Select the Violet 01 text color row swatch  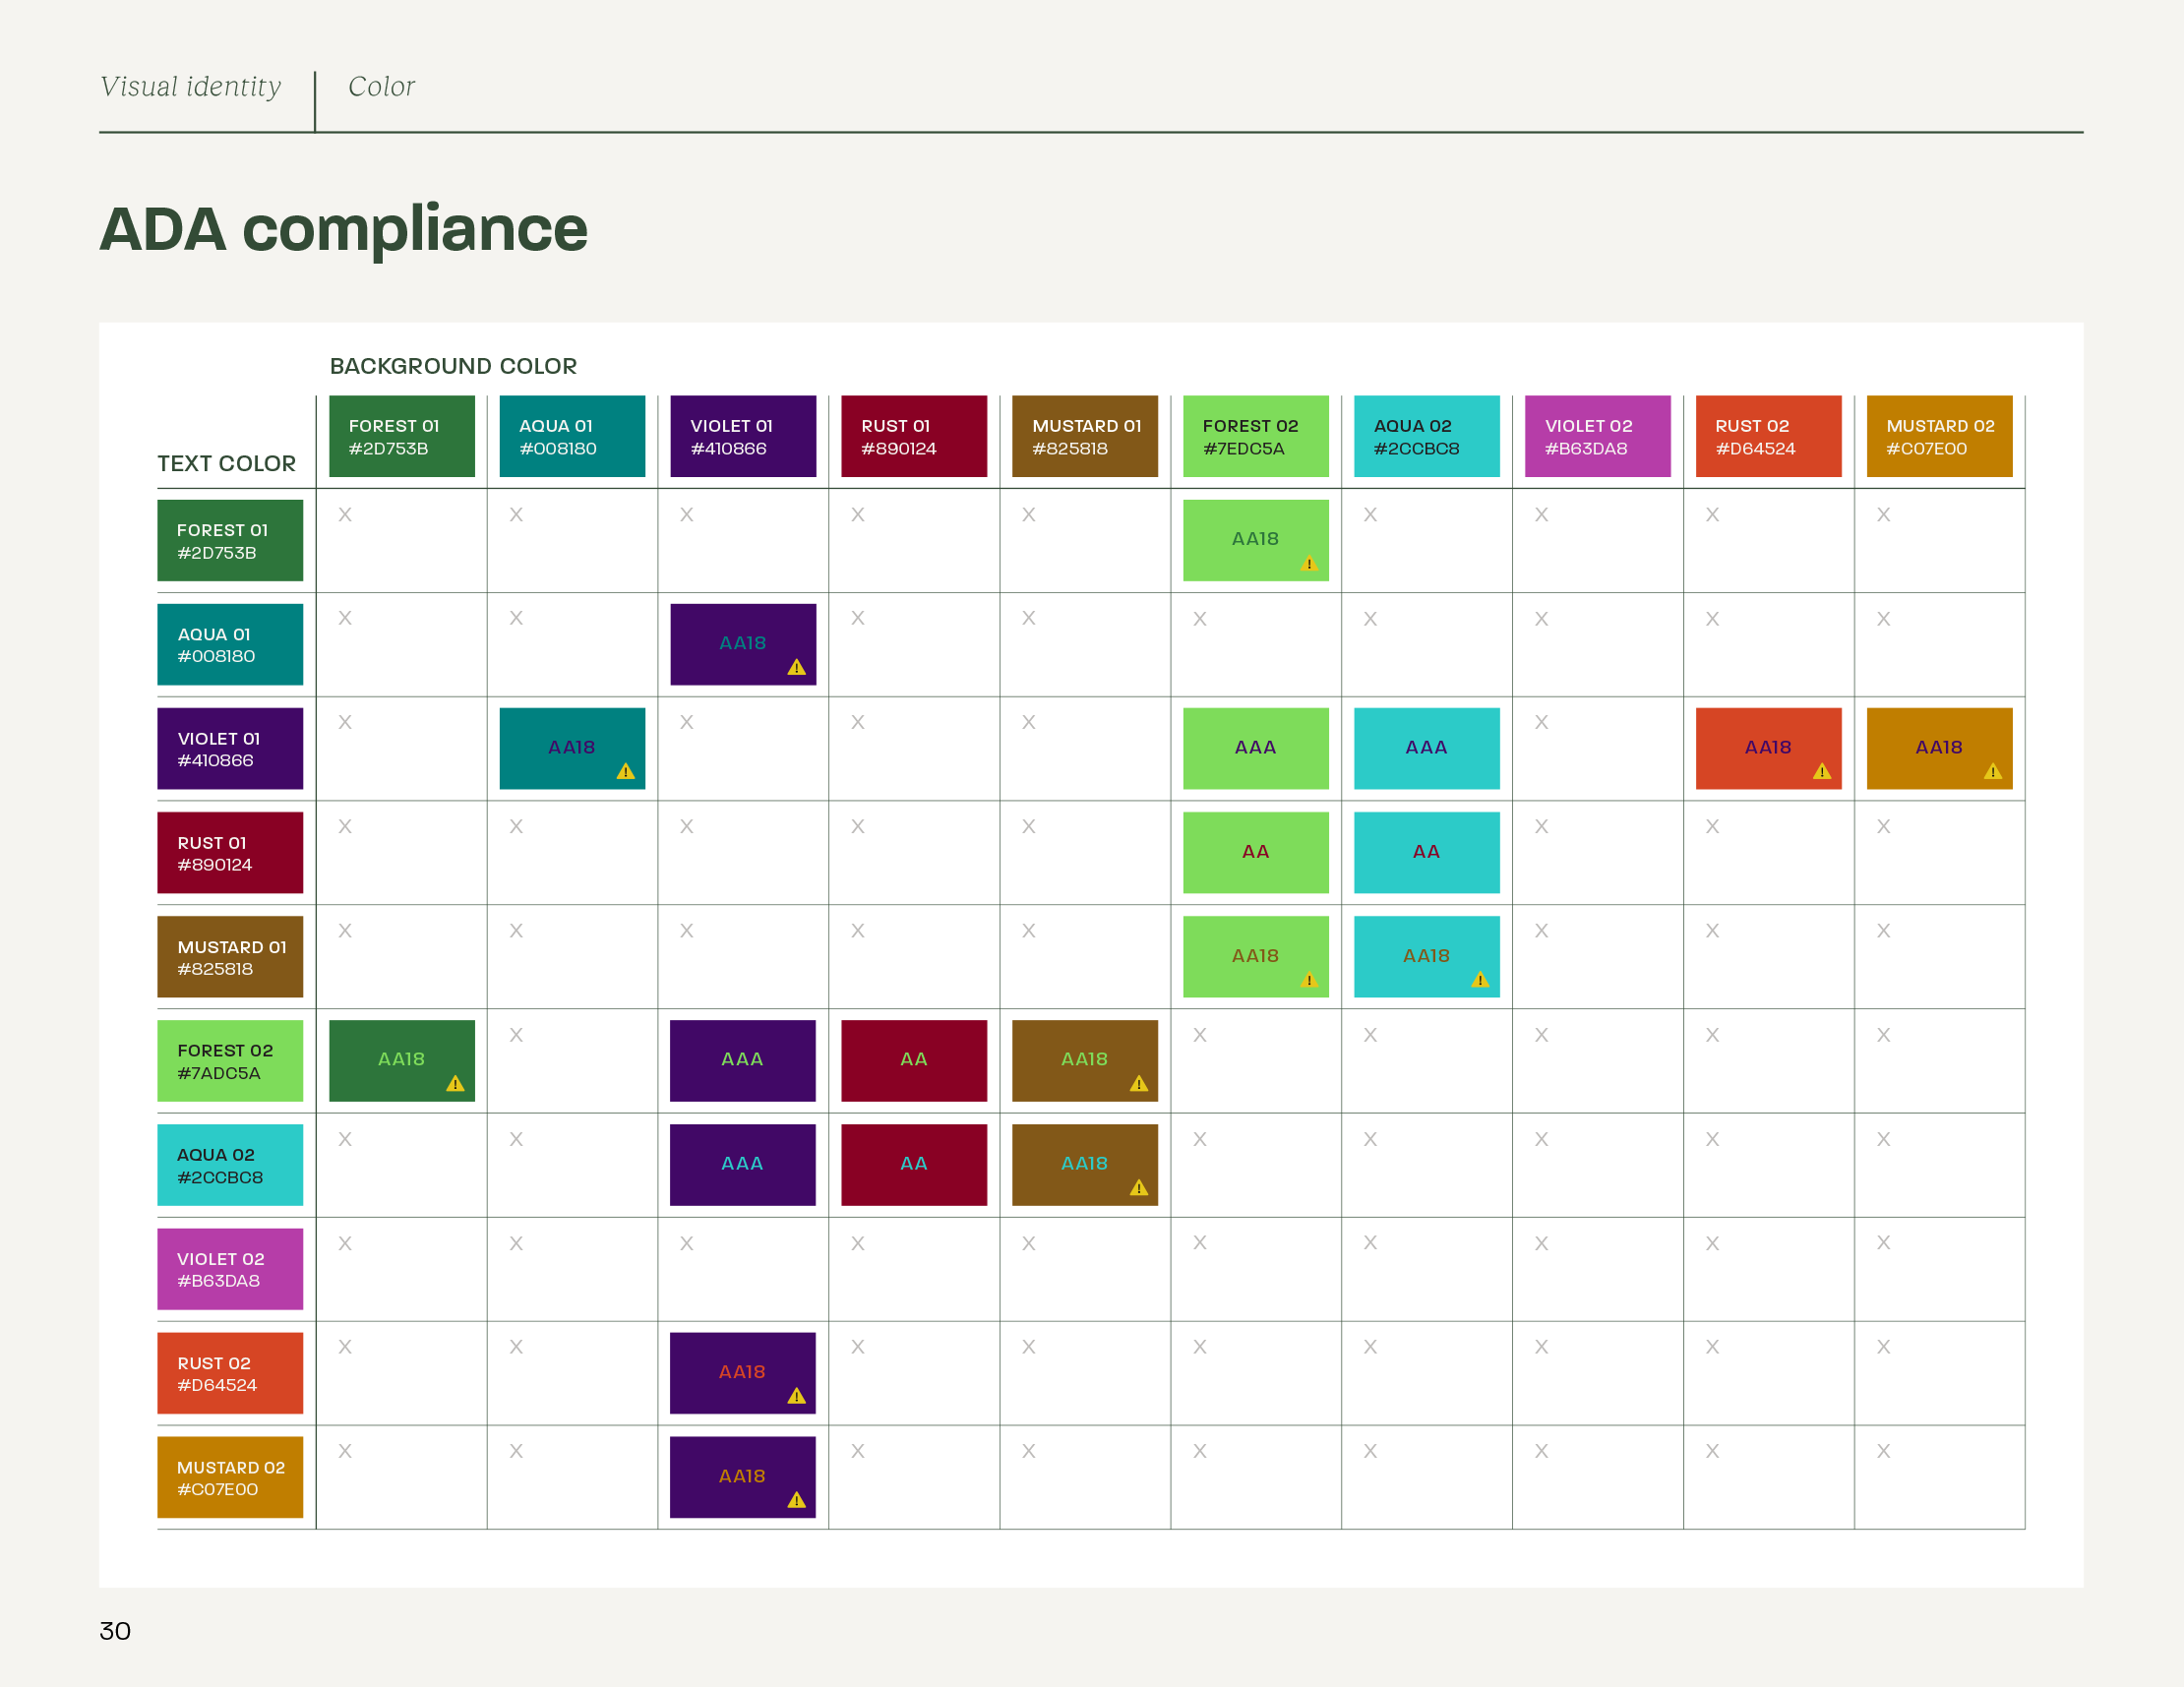click(x=230, y=749)
